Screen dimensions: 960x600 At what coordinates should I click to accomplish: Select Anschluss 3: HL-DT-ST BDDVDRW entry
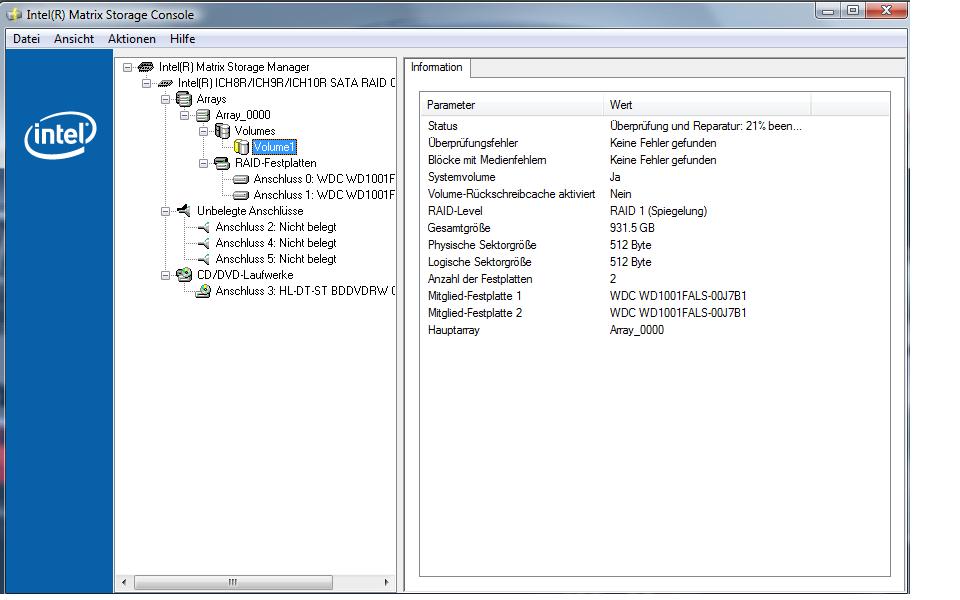(x=305, y=291)
